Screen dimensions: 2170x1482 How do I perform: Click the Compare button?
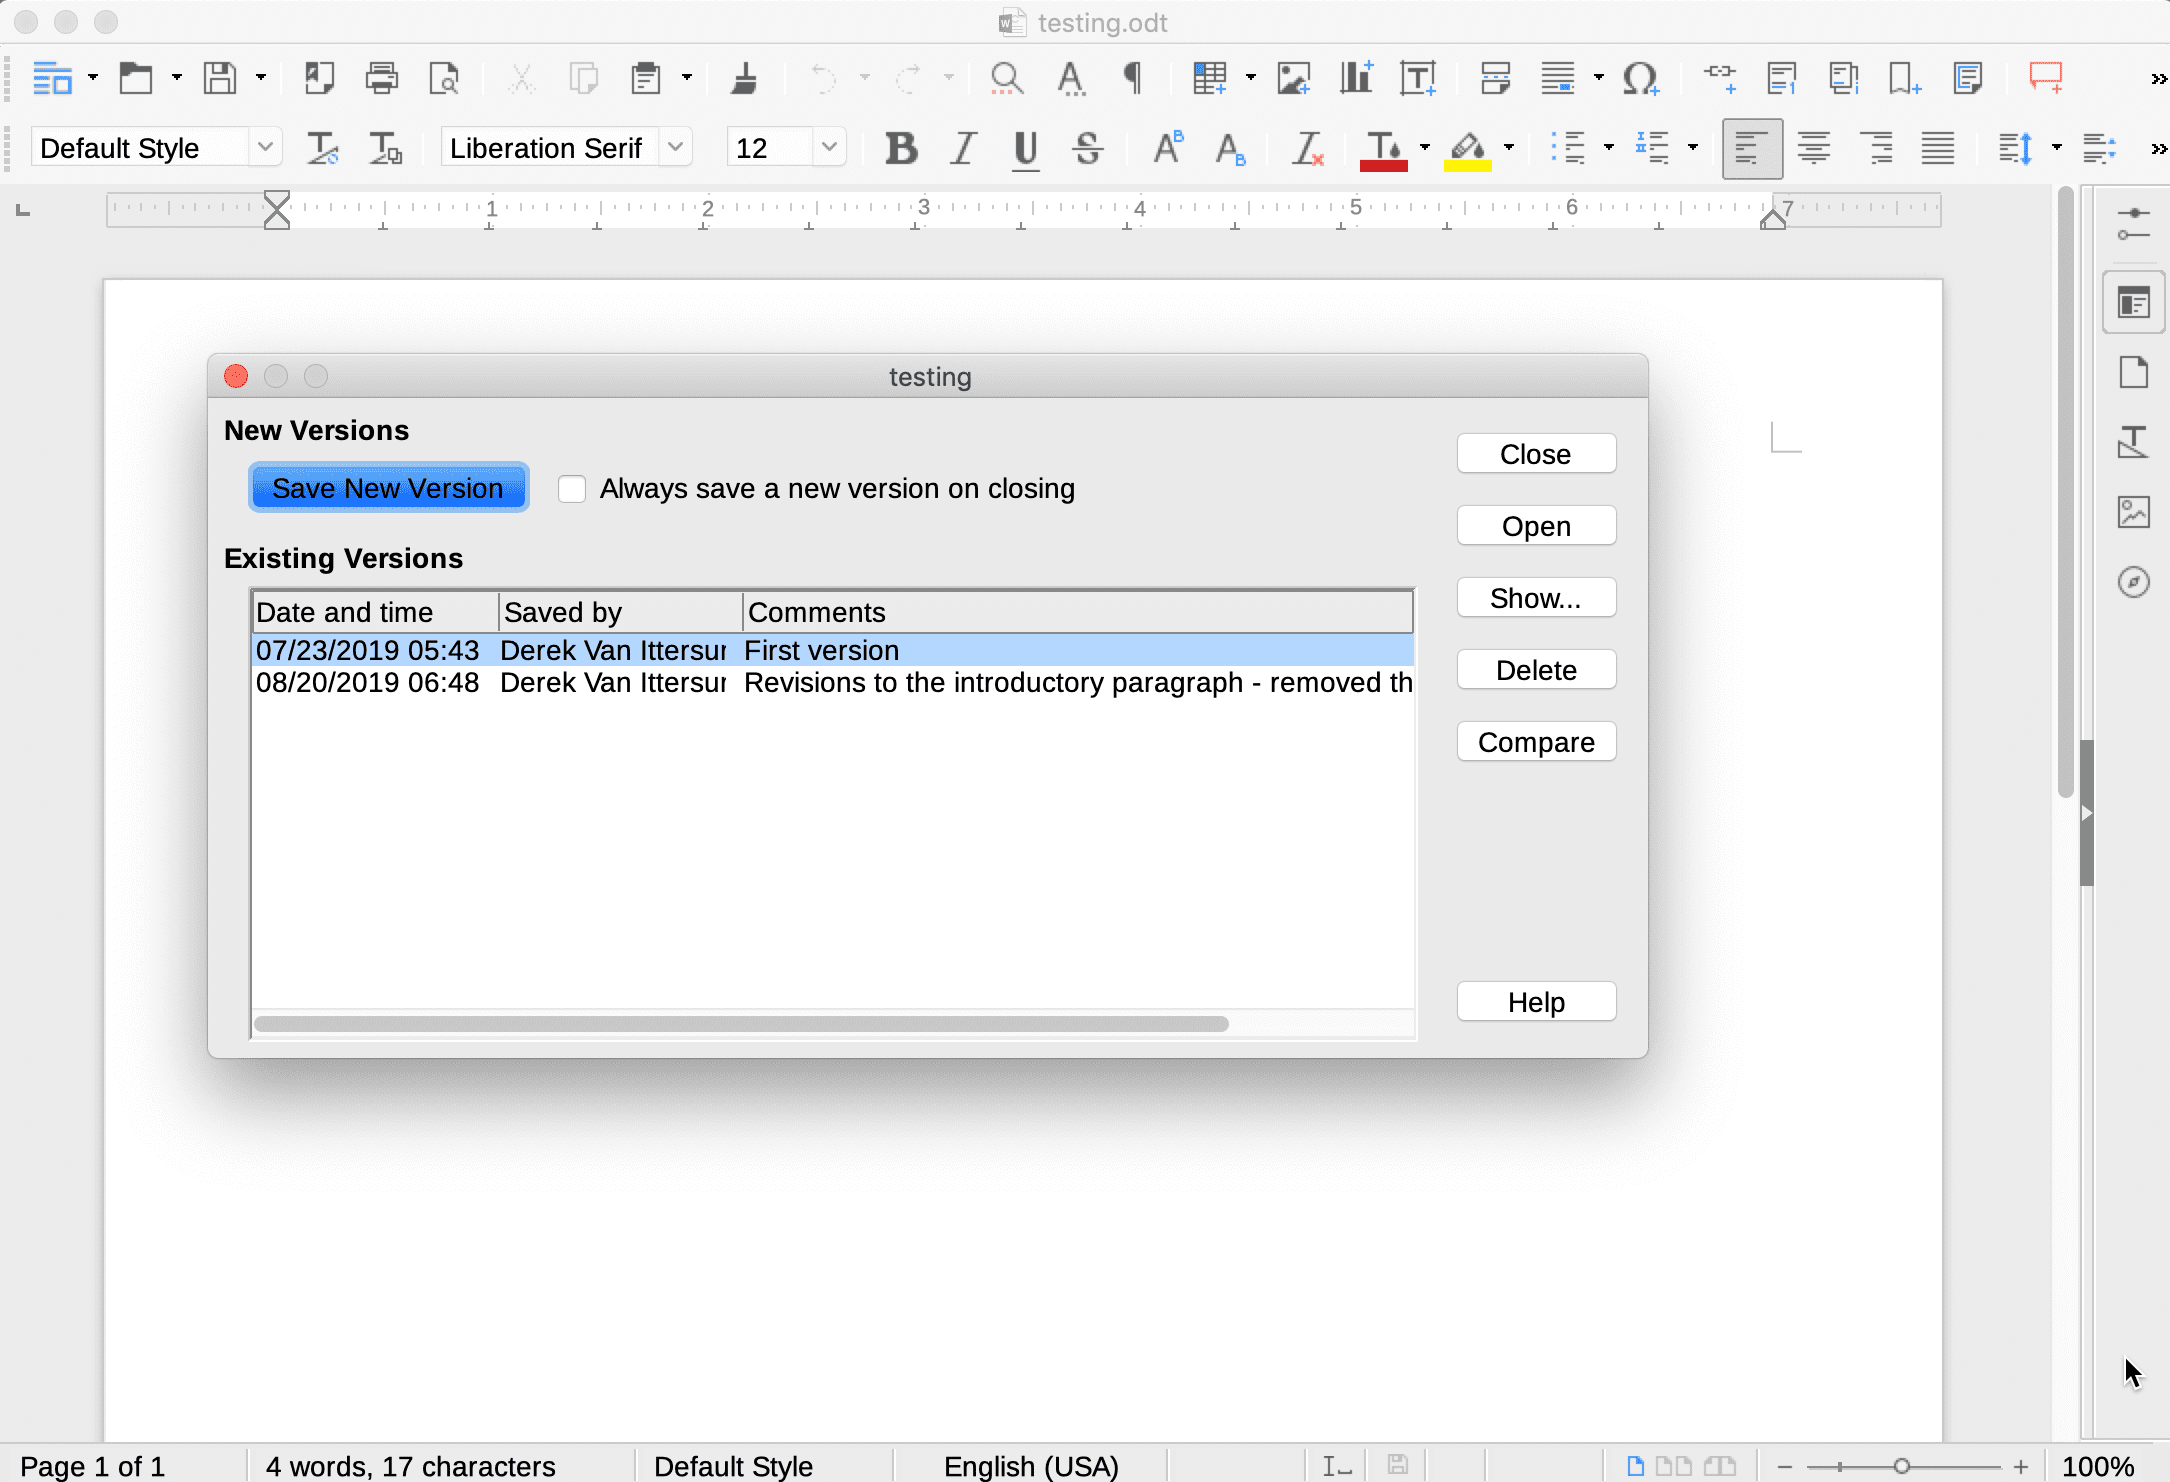1536,742
